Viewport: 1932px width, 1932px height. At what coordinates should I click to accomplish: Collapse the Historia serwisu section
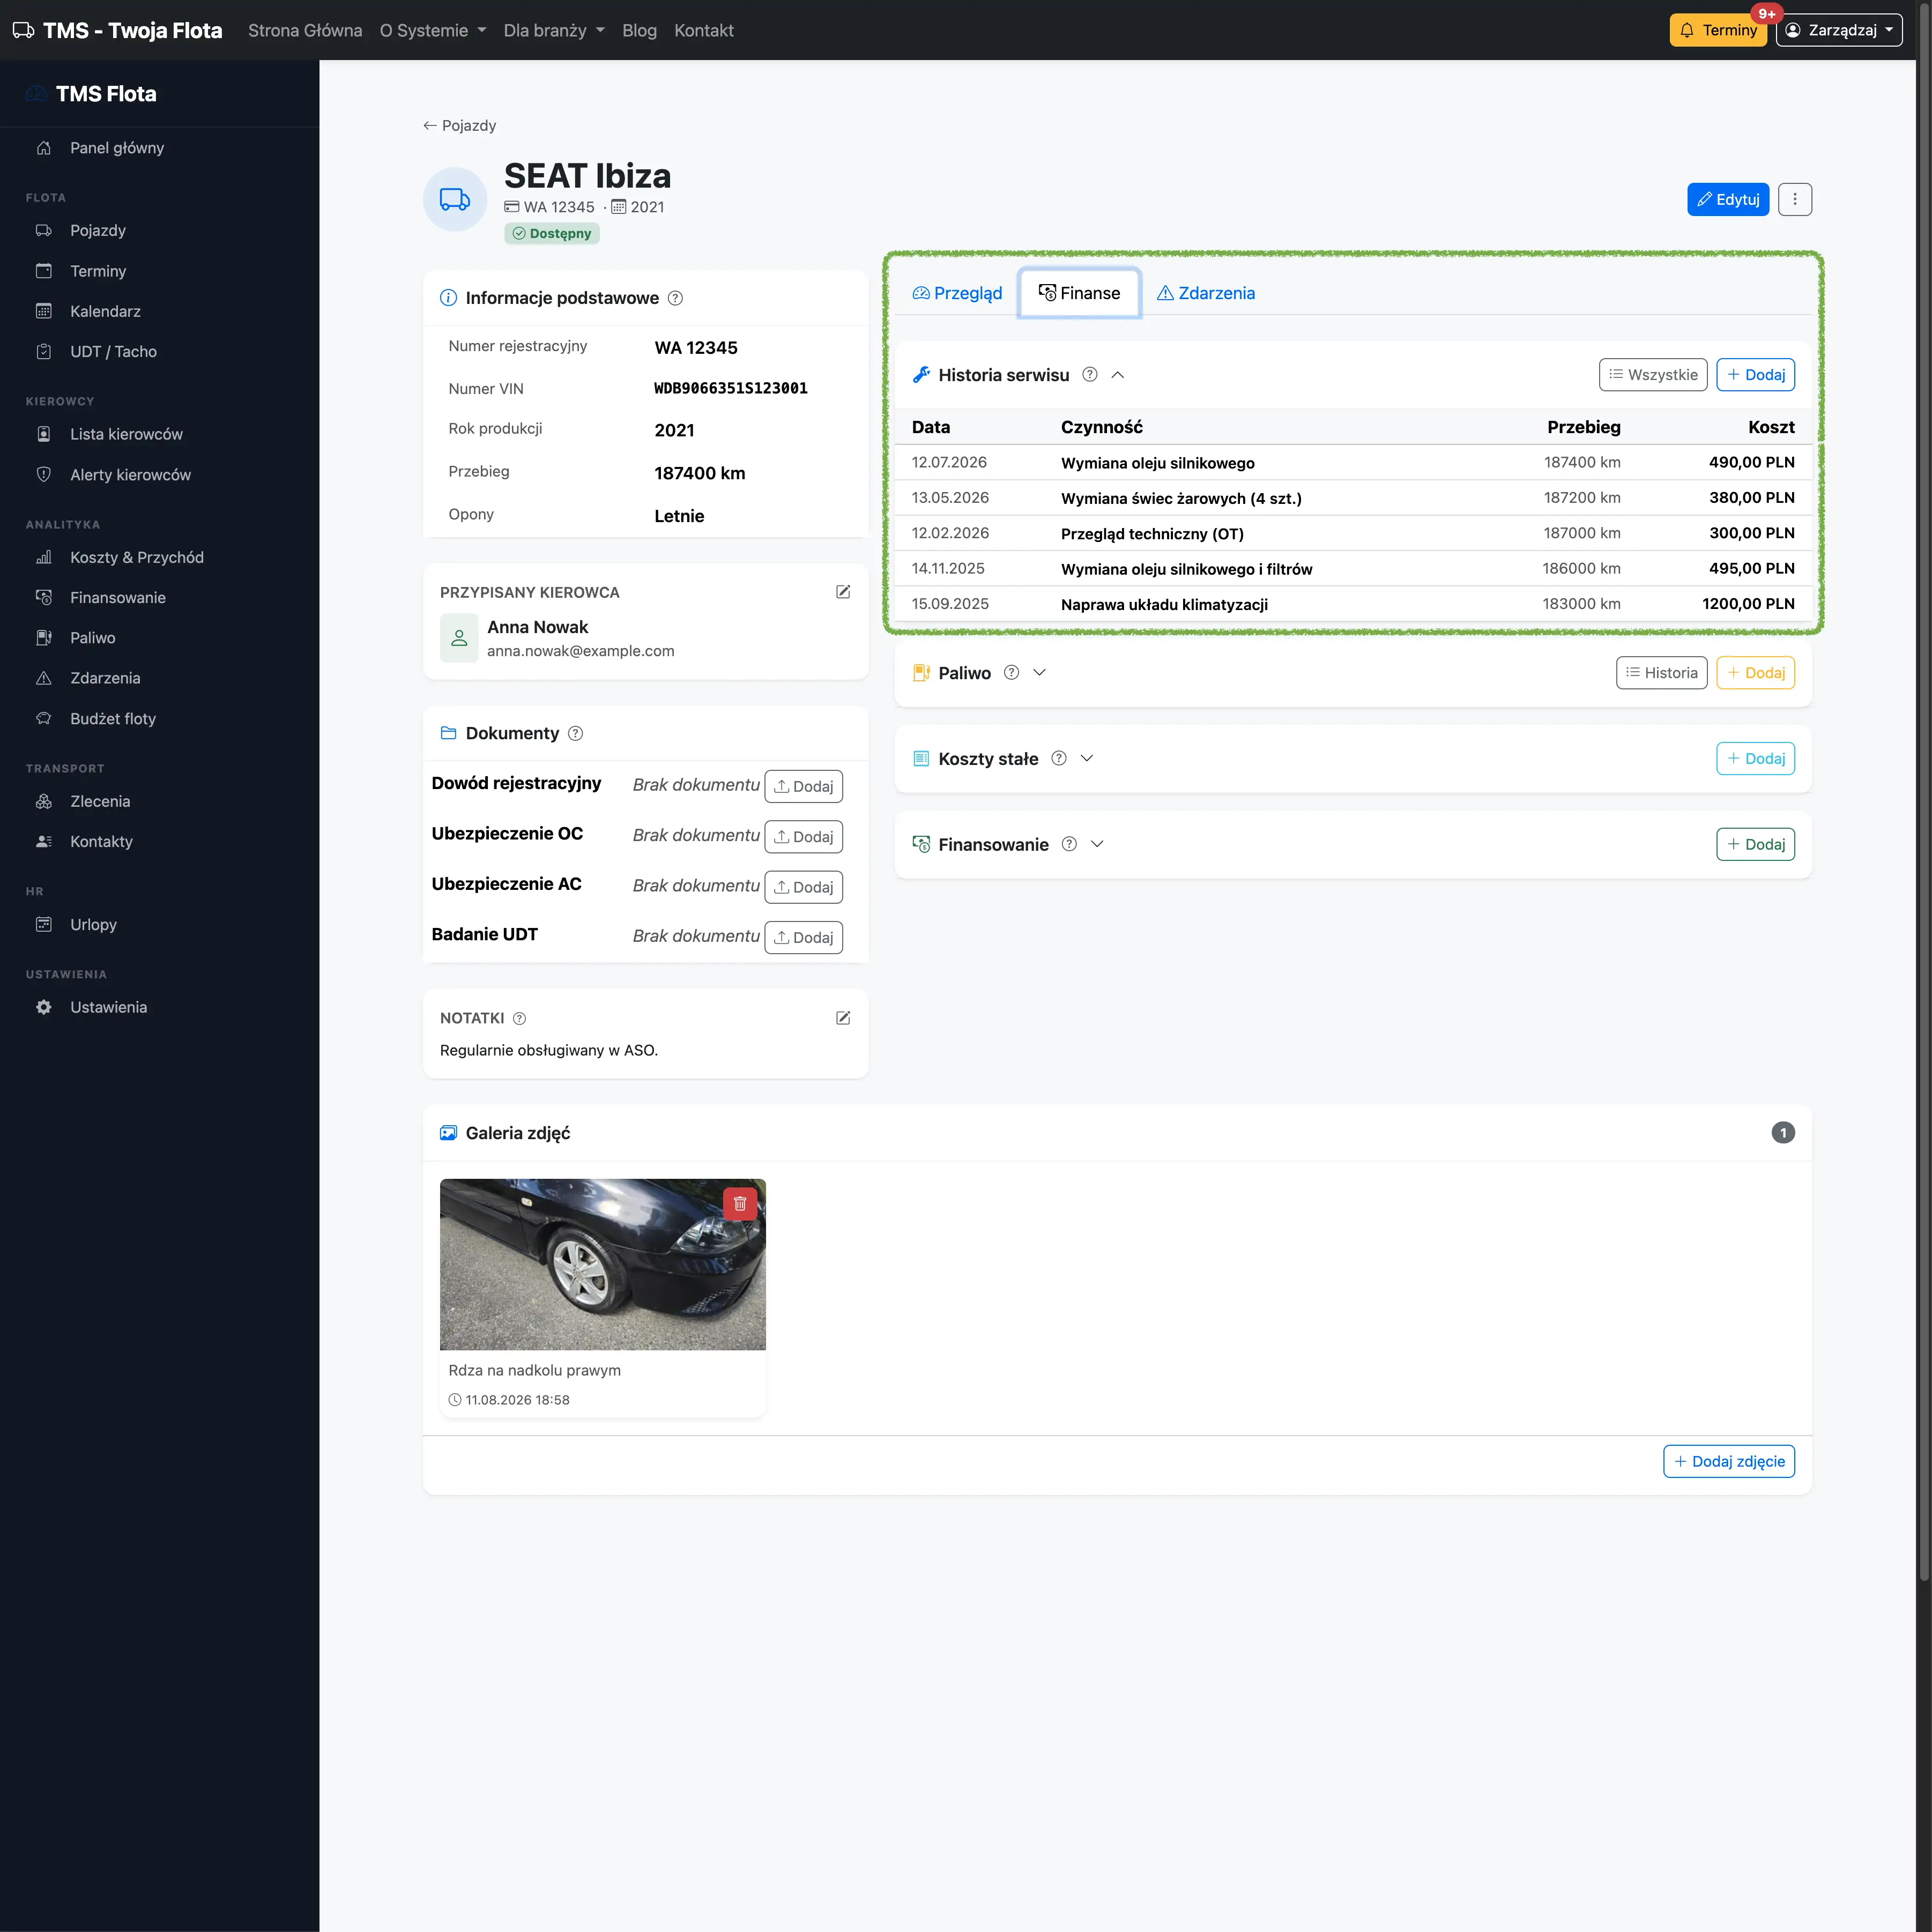point(1118,375)
